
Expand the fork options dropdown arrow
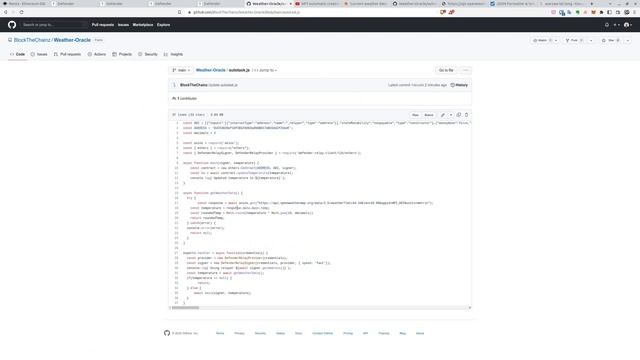(x=591, y=40)
